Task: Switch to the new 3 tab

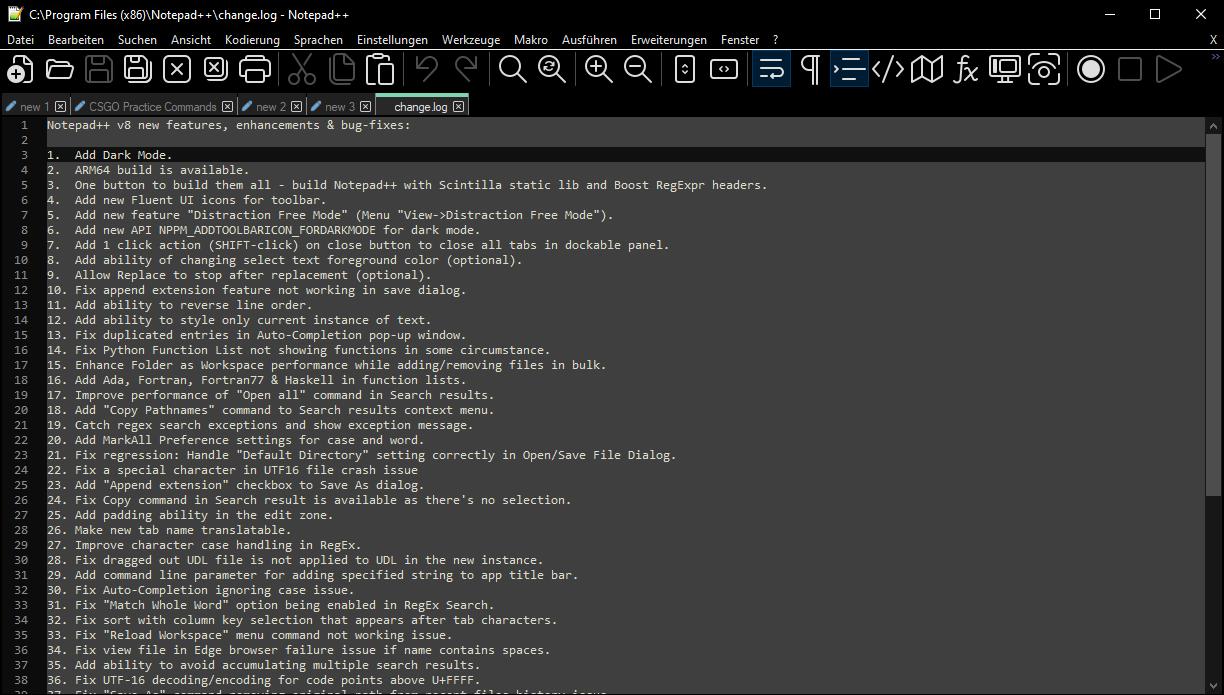Action: tap(339, 106)
